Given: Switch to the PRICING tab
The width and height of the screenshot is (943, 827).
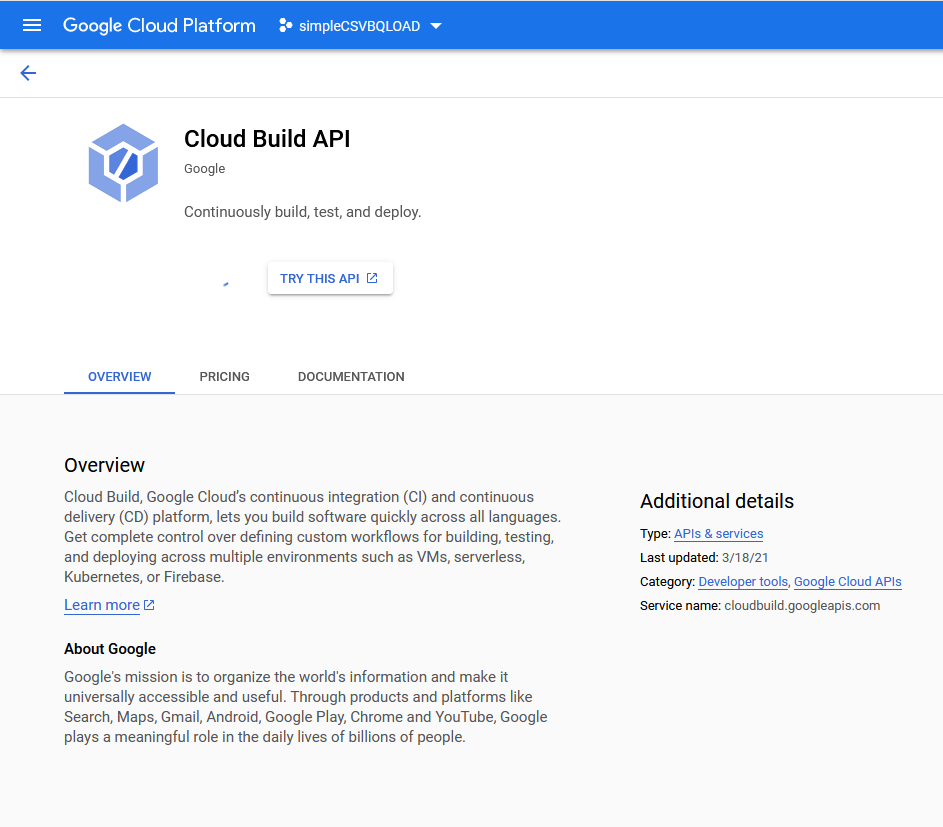Looking at the screenshot, I should point(224,377).
